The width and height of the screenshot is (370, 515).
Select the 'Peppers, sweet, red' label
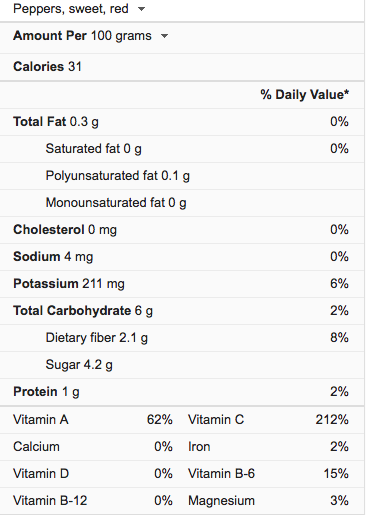(x=71, y=9)
